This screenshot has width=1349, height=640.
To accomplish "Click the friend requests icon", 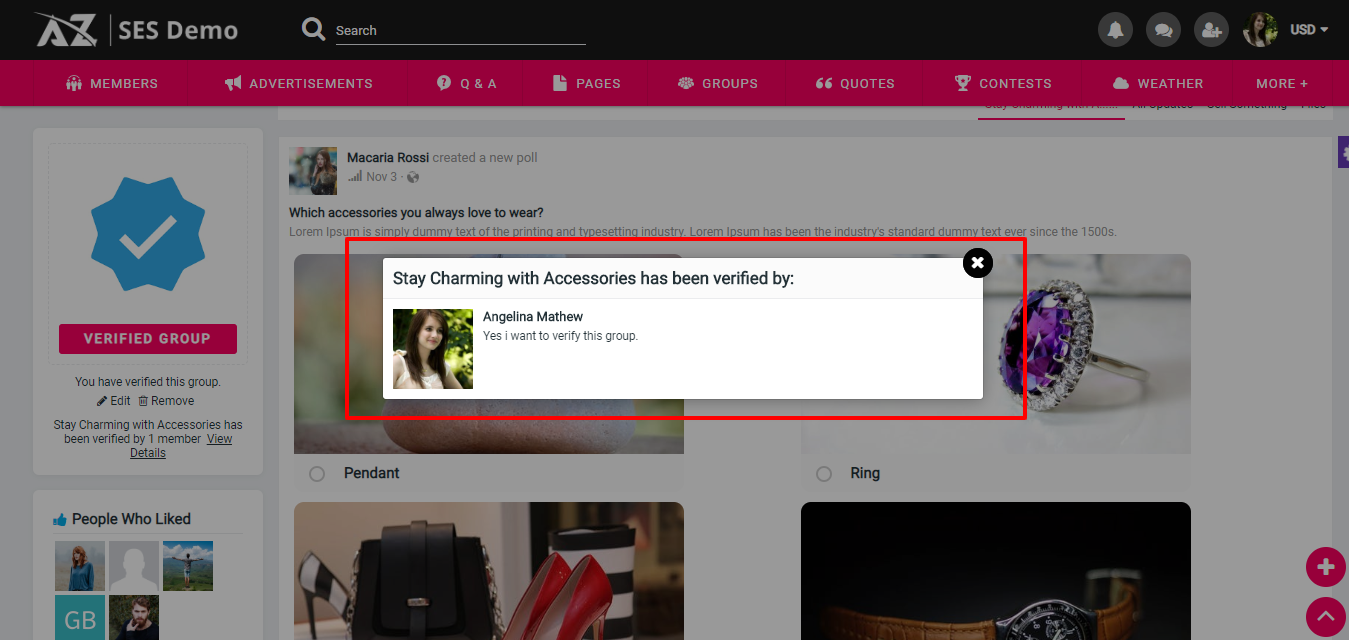I will point(1211,30).
